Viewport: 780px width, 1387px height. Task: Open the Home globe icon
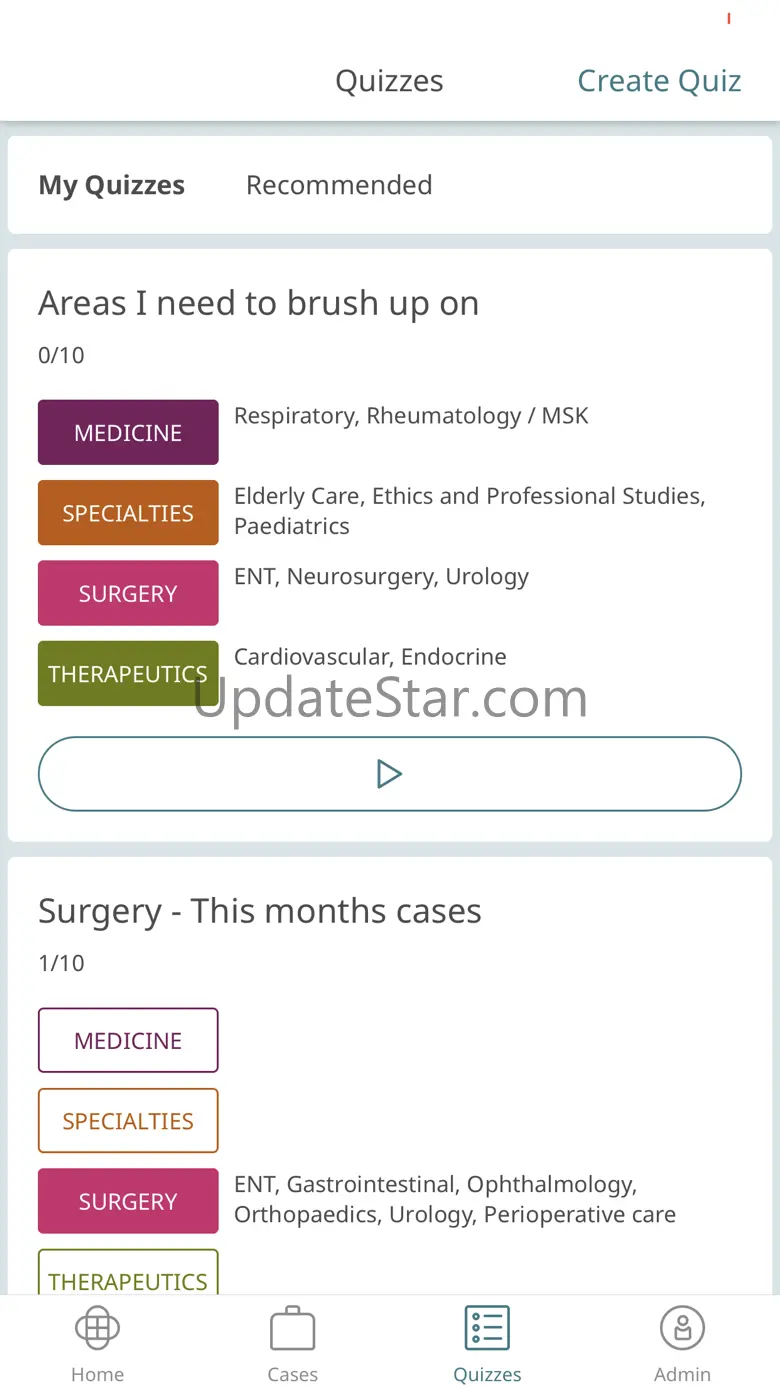97,1328
